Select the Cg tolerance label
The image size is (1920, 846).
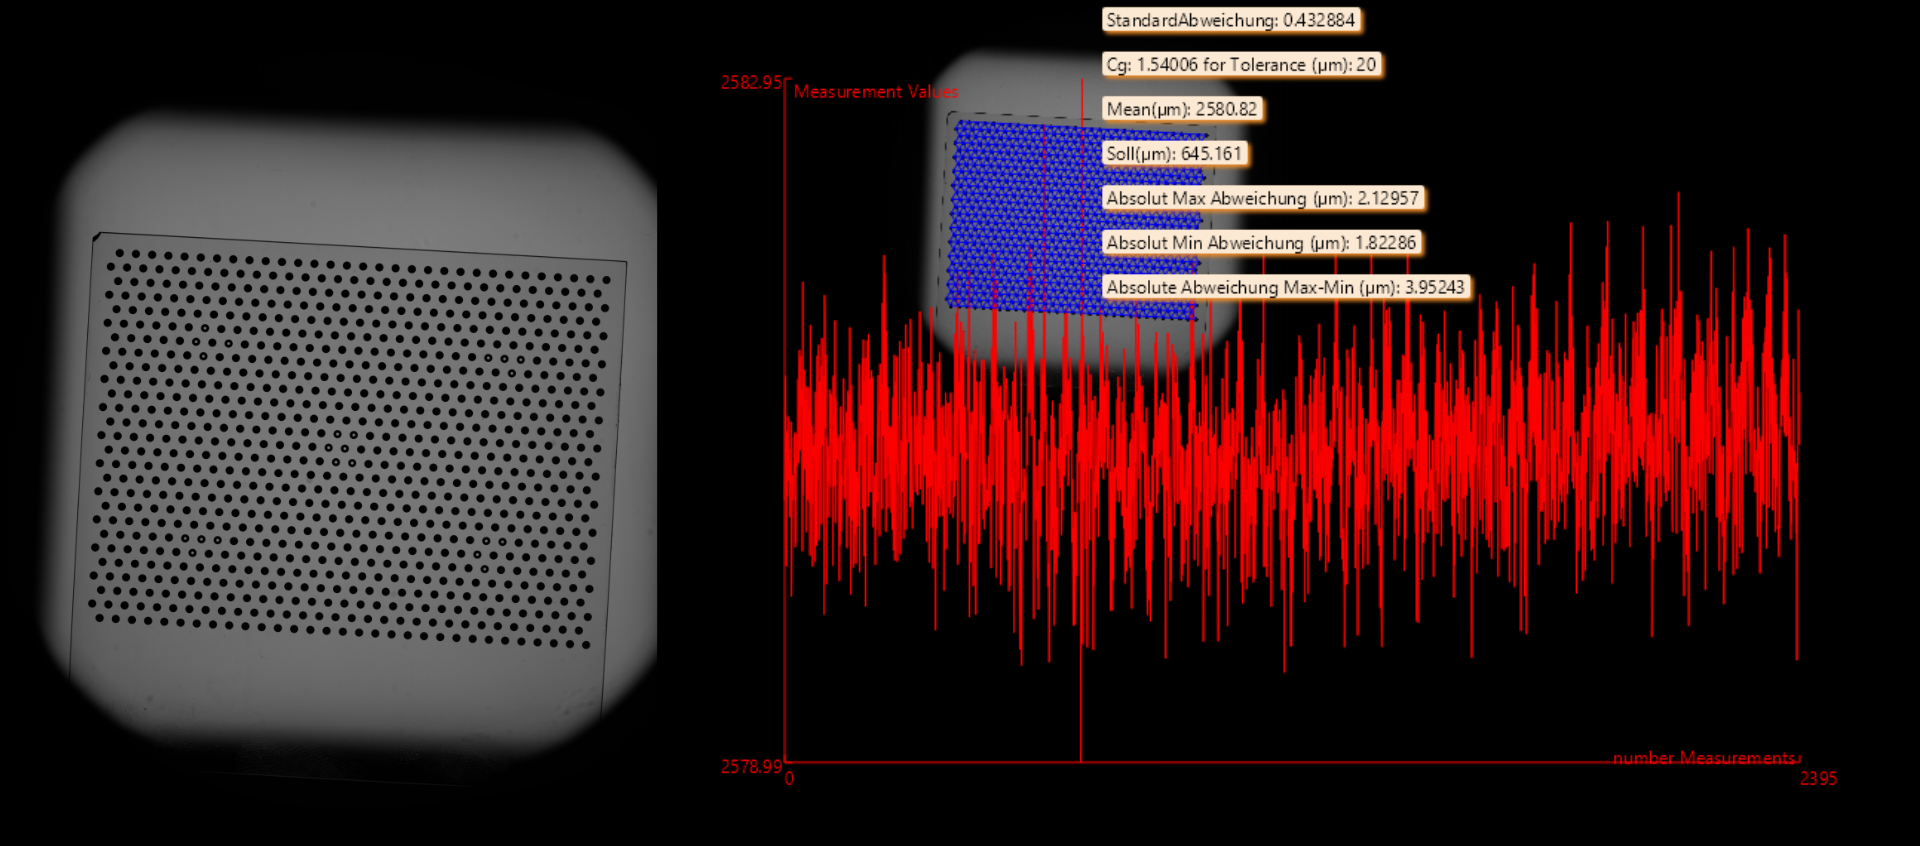coord(1241,65)
